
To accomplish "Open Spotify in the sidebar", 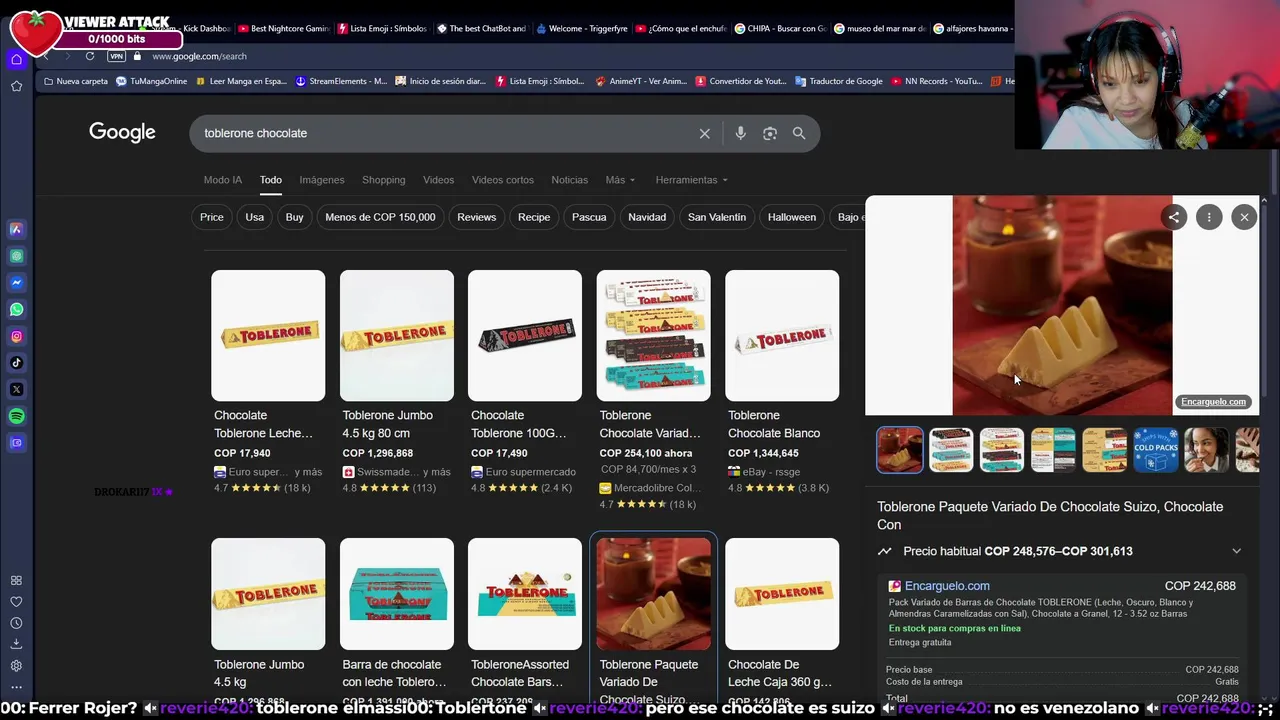I will click(16, 416).
